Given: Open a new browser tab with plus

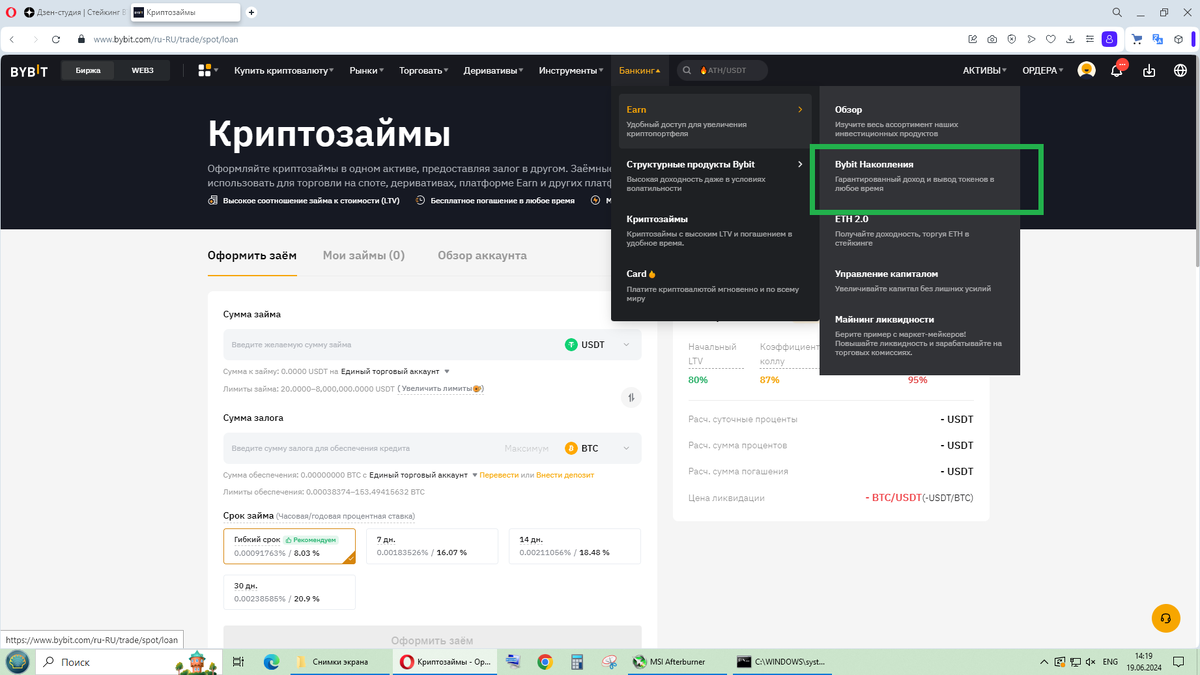Looking at the screenshot, I should coord(251,12).
